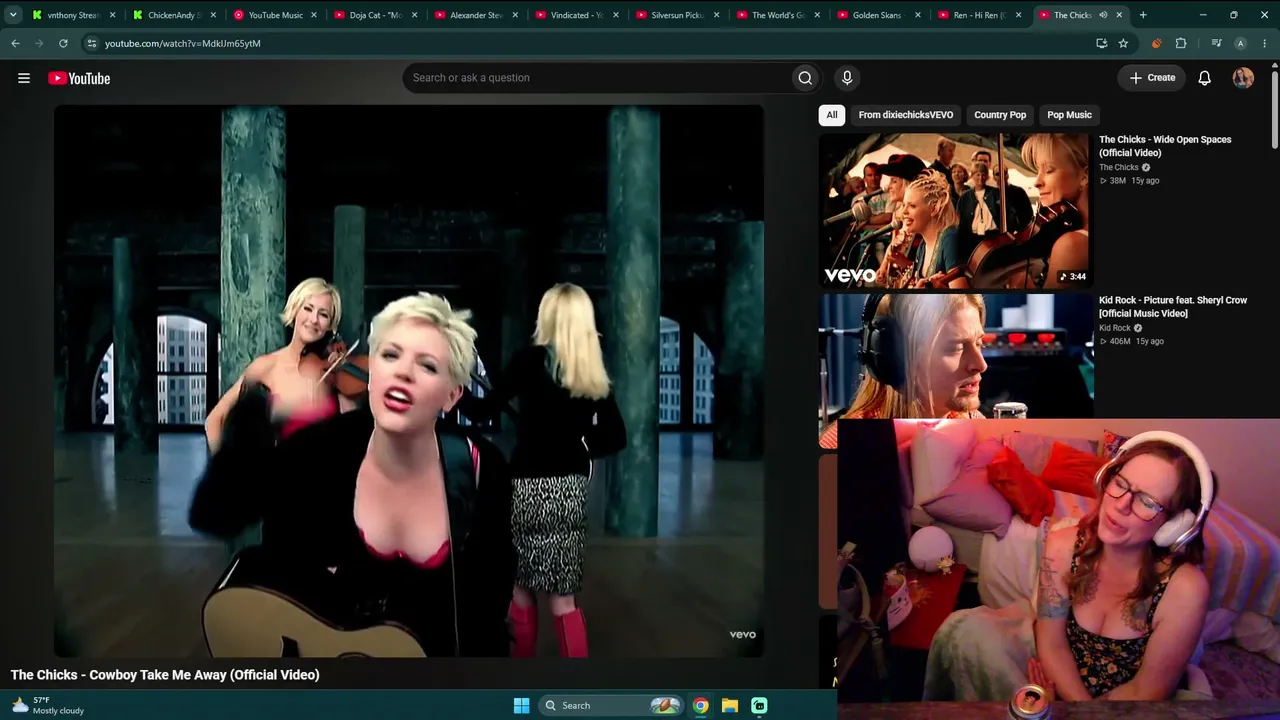The height and width of the screenshot is (720, 1280).
Task: Switch to the Silversun Pickups tab
Action: tap(677, 15)
